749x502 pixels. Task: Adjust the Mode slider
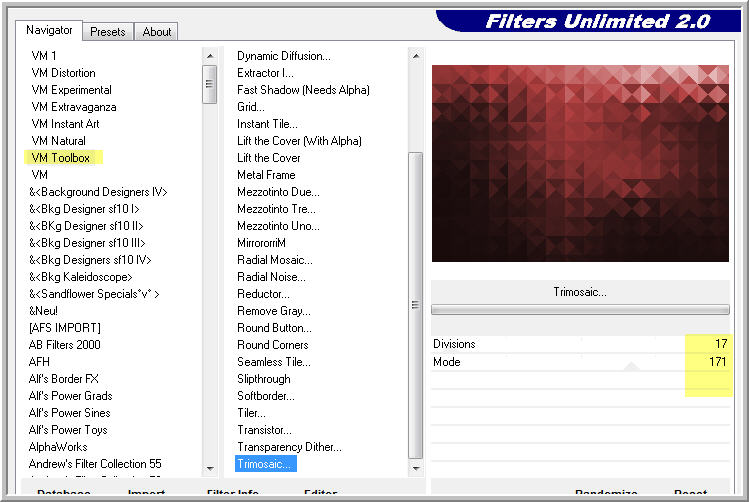tap(560, 362)
